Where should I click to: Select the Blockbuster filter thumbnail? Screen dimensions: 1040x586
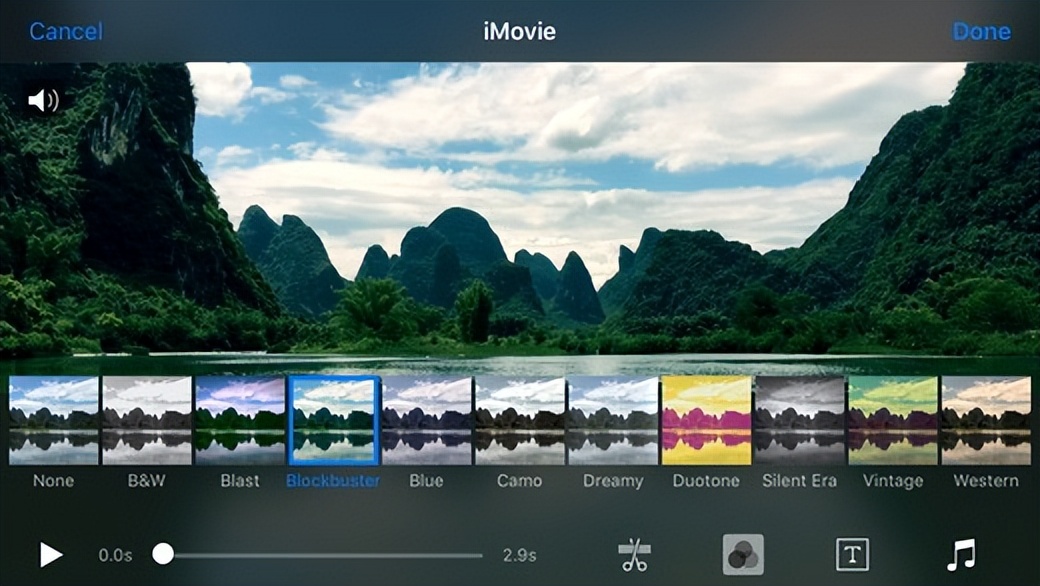tap(334, 420)
